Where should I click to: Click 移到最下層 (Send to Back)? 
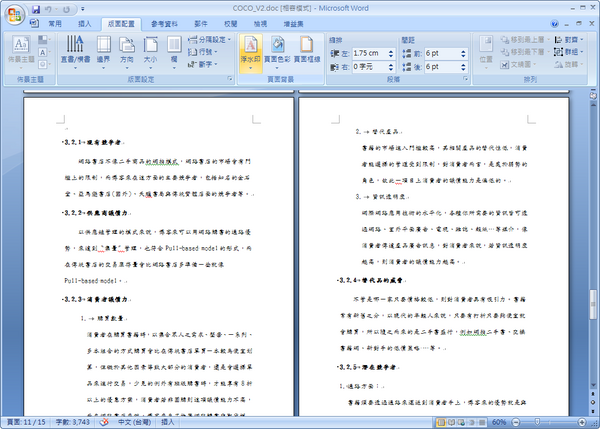[525, 52]
